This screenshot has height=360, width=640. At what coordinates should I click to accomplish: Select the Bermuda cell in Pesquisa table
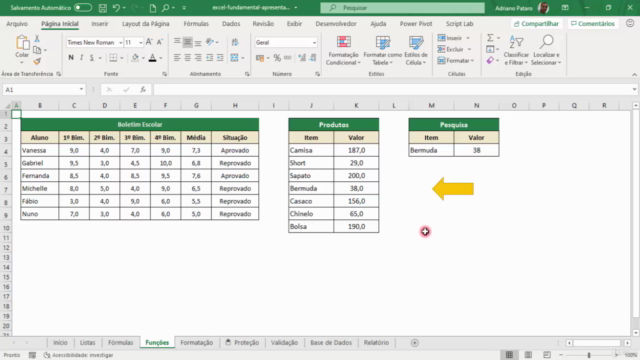pos(431,150)
